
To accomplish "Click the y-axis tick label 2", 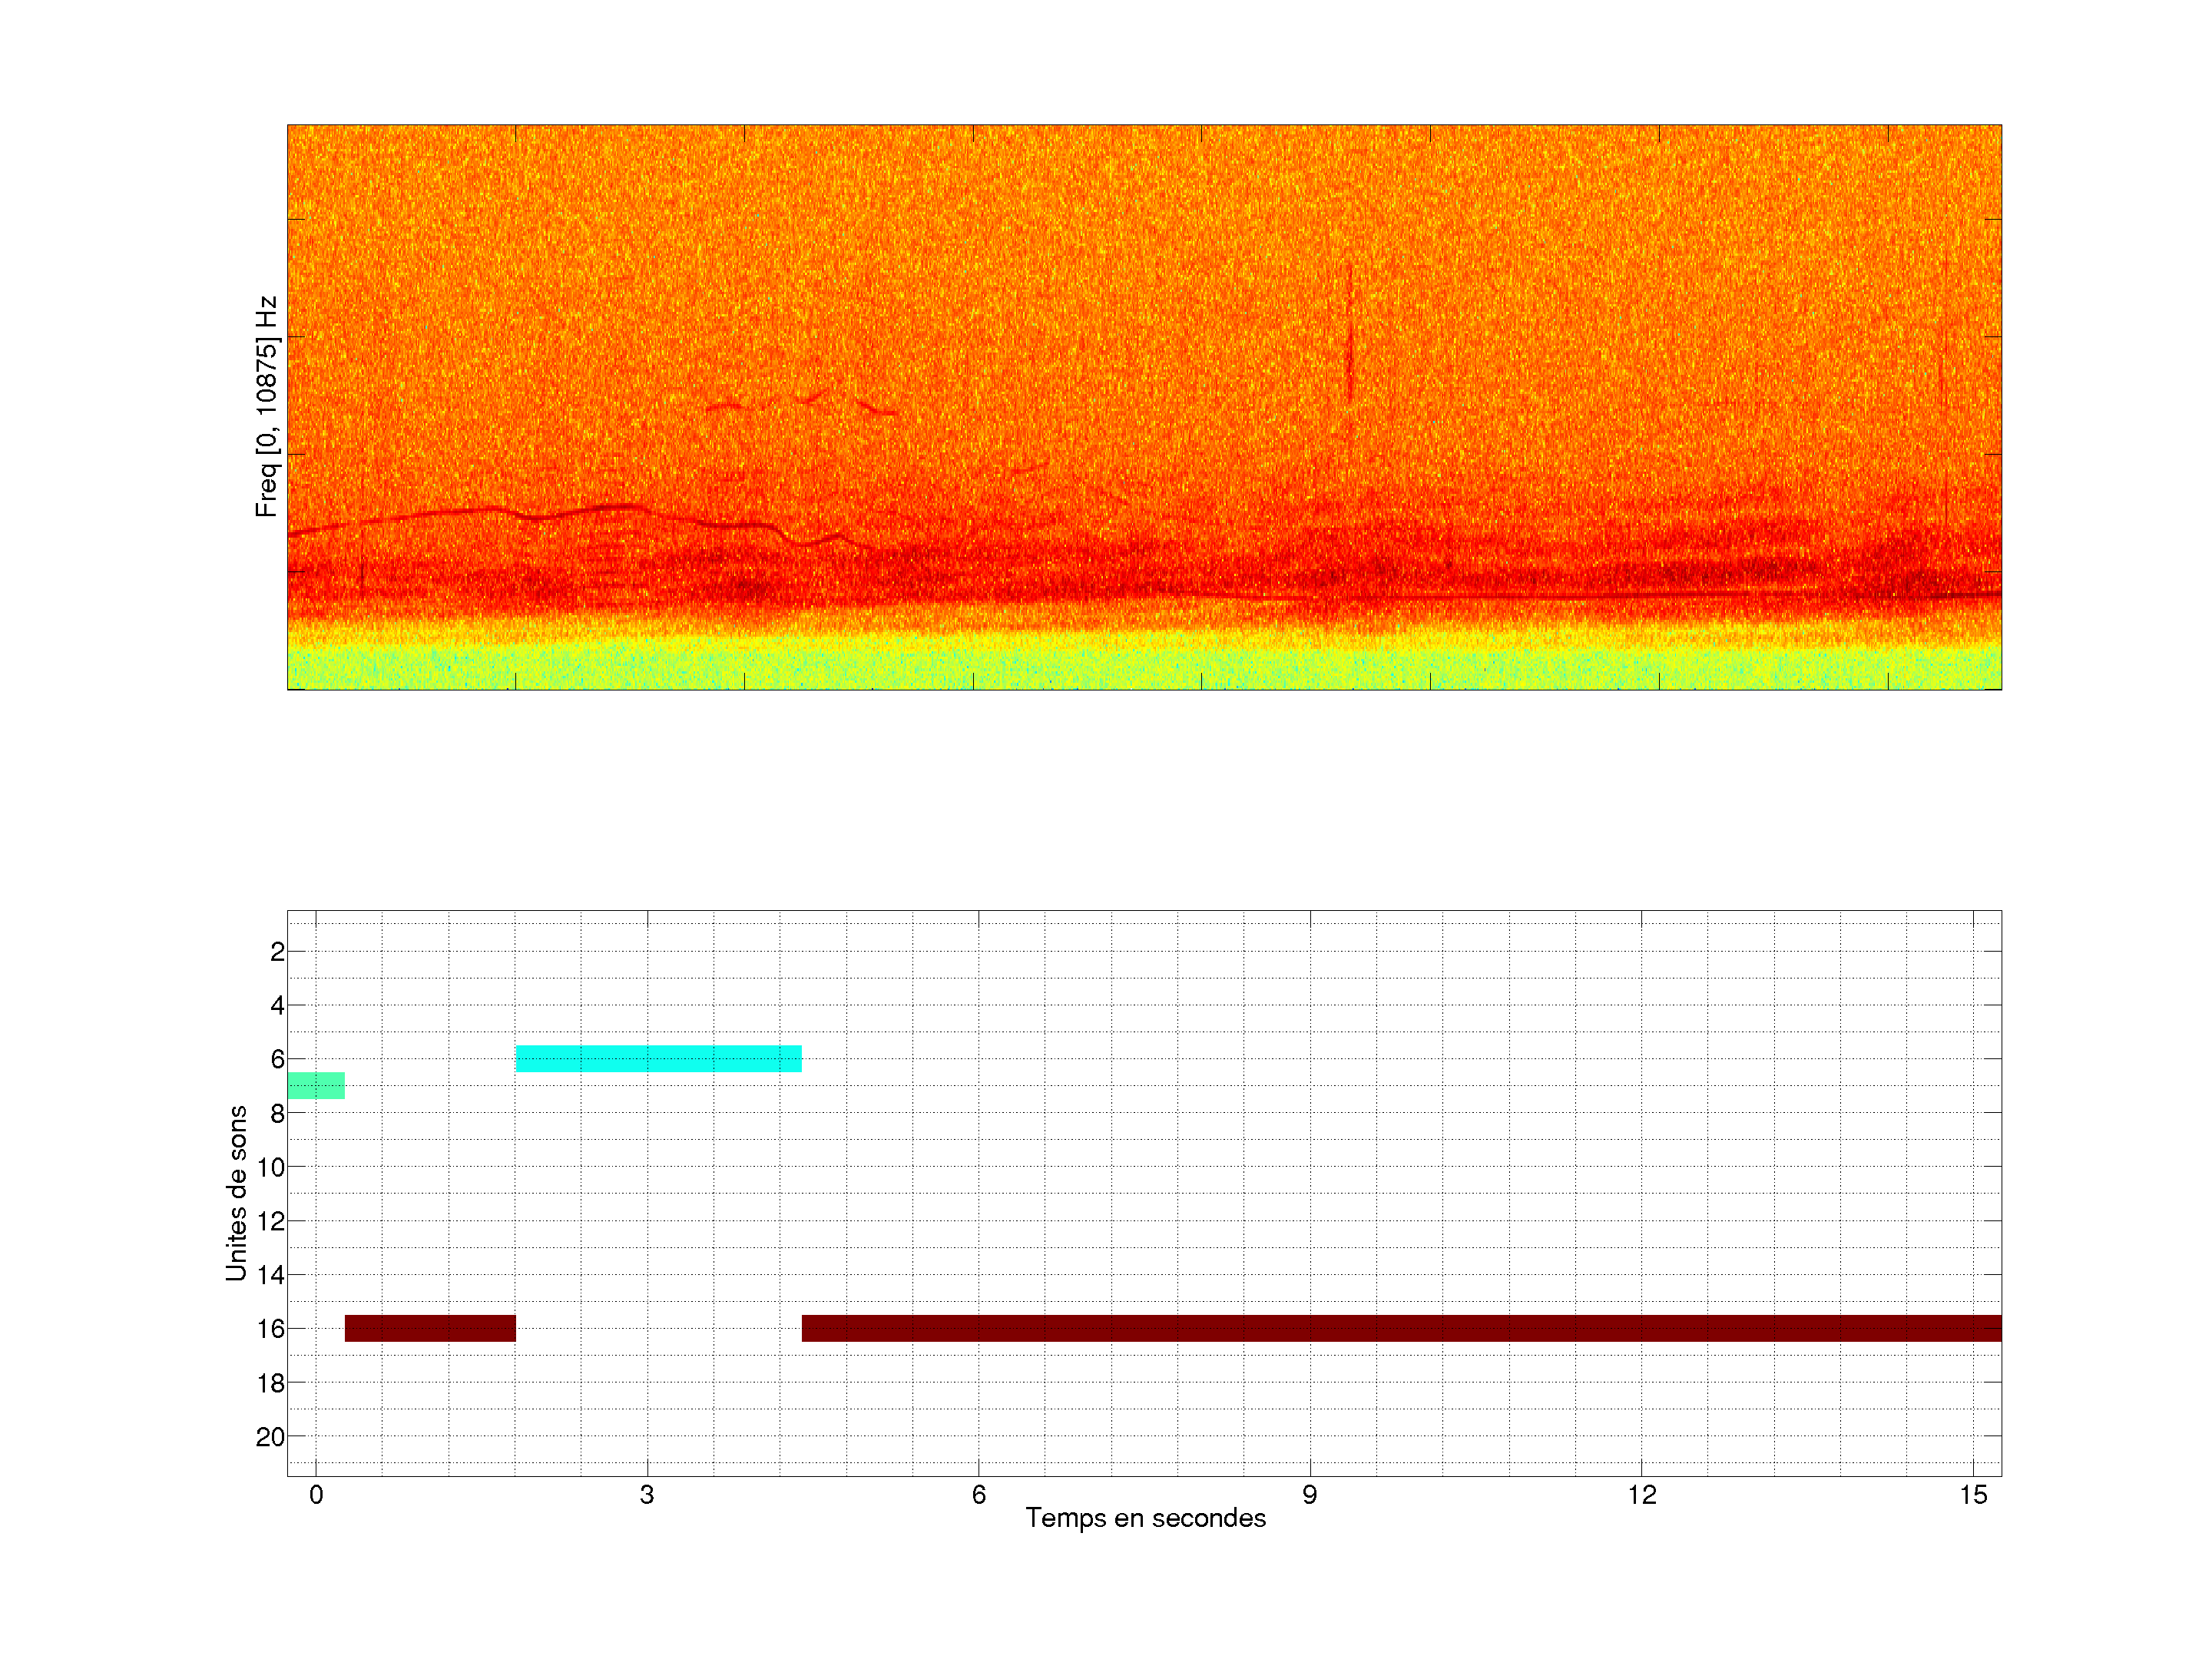I will pyautogui.click(x=277, y=952).
